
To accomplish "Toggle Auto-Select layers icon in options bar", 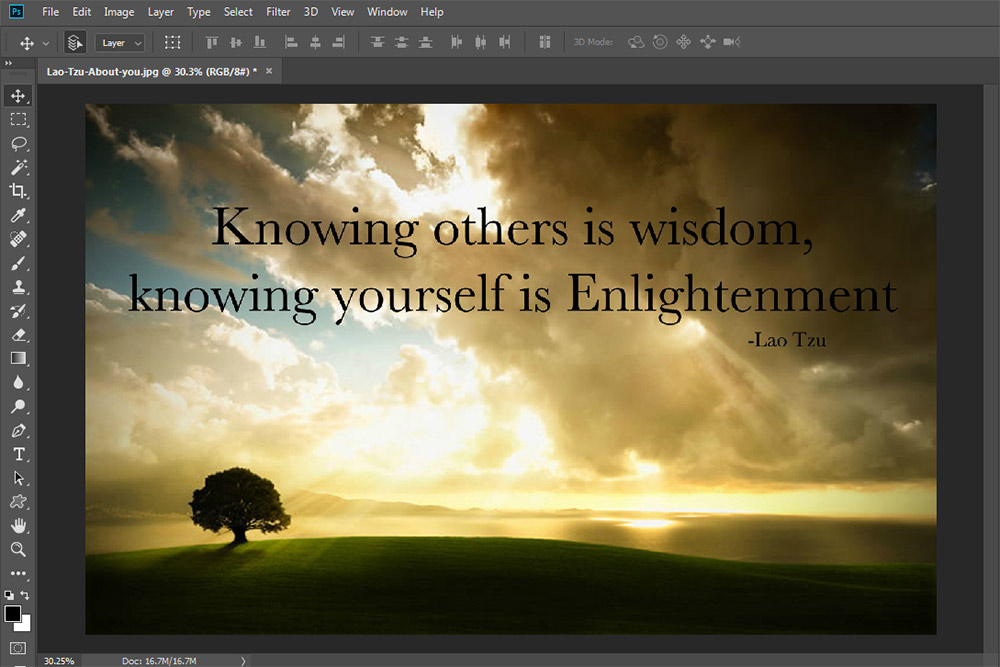I will pyautogui.click(x=75, y=43).
